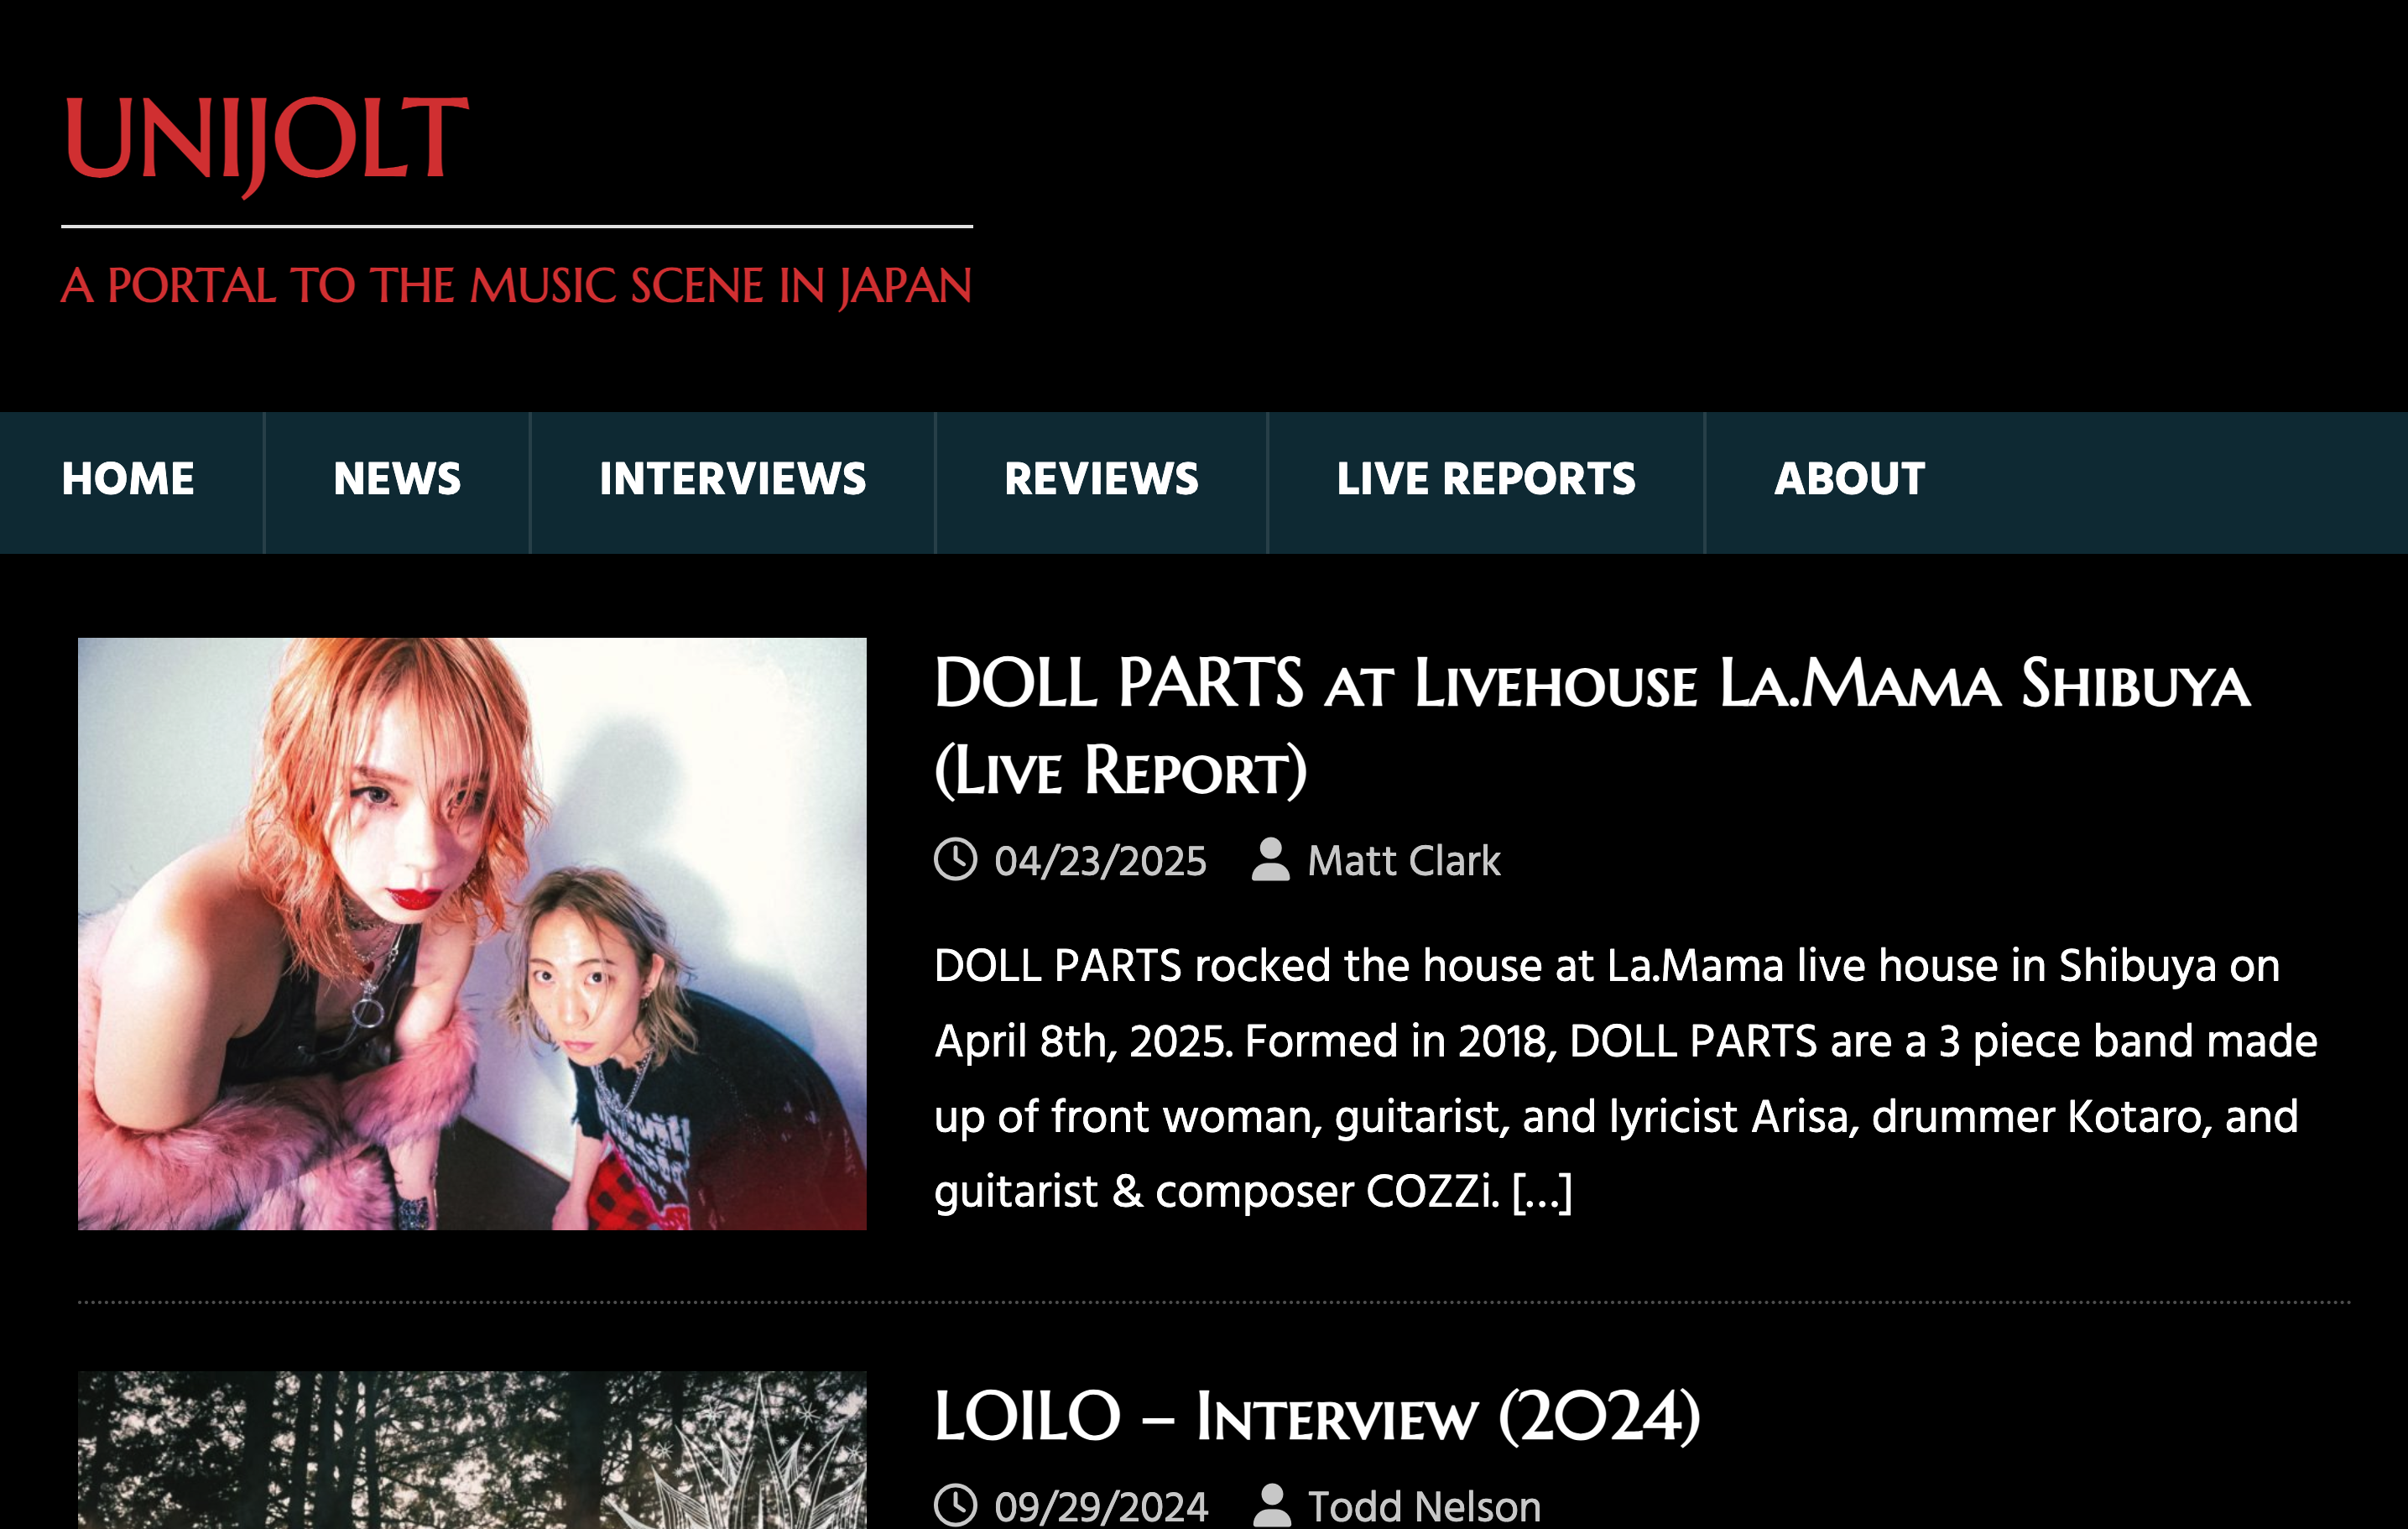Go to the News section
2408x1529 pixels.
pos(397,479)
